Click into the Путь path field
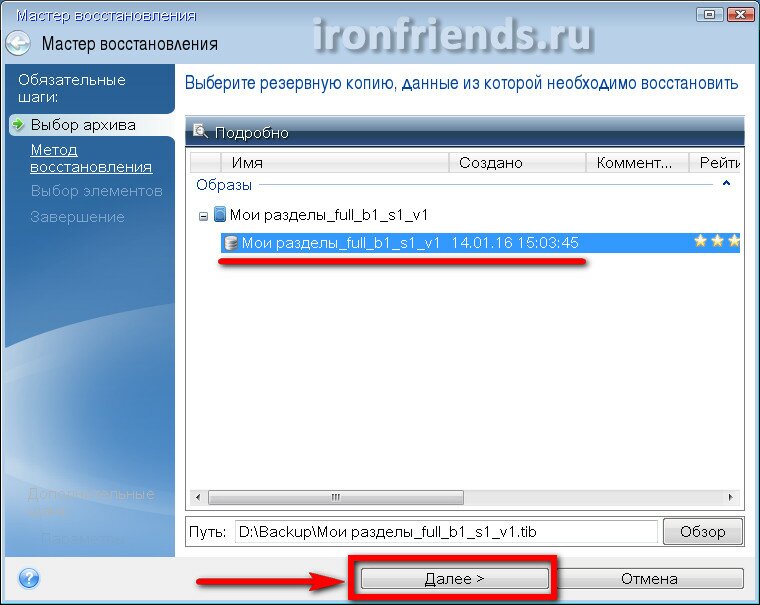The height and width of the screenshot is (605, 760). tap(446, 532)
